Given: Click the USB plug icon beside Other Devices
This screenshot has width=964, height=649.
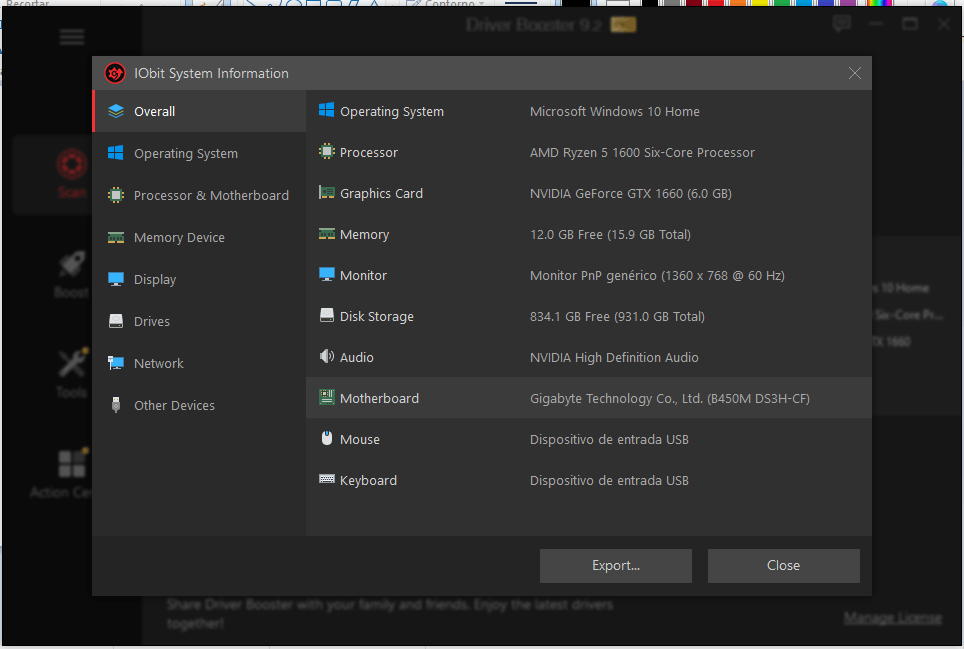Looking at the screenshot, I should (116, 405).
